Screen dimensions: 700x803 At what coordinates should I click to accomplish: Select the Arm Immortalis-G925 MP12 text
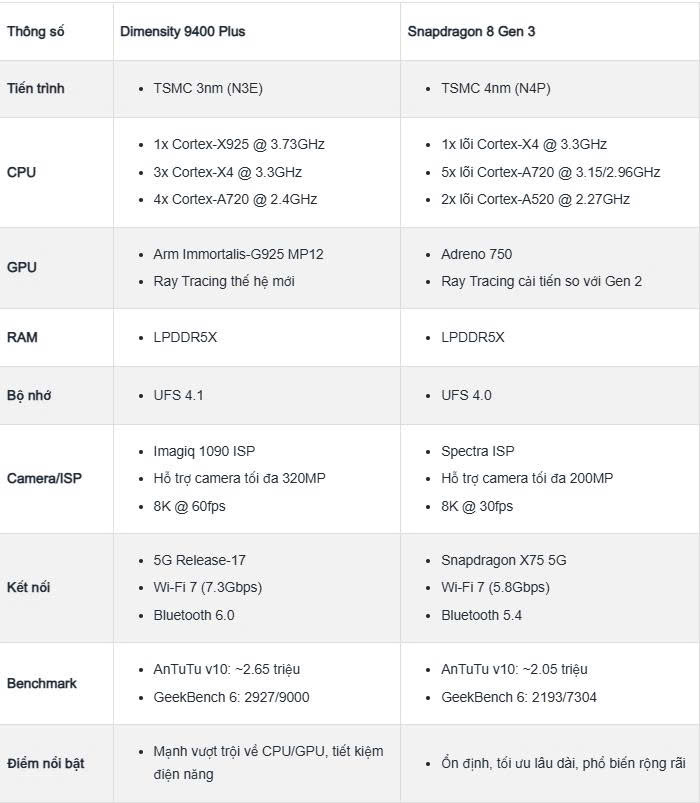pyautogui.click(x=238, y=254)
